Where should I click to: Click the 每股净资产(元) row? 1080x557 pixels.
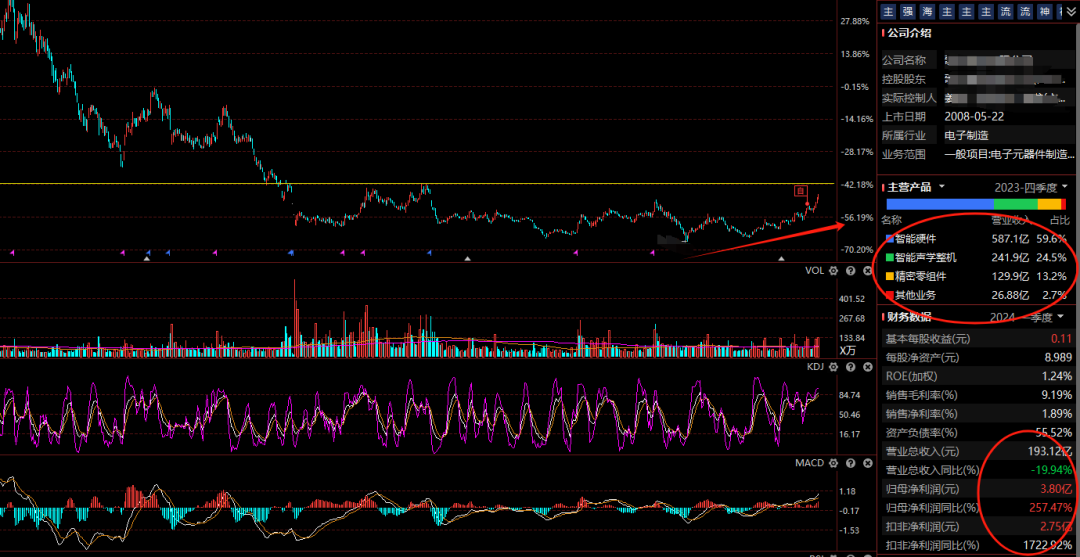(979, 357)
